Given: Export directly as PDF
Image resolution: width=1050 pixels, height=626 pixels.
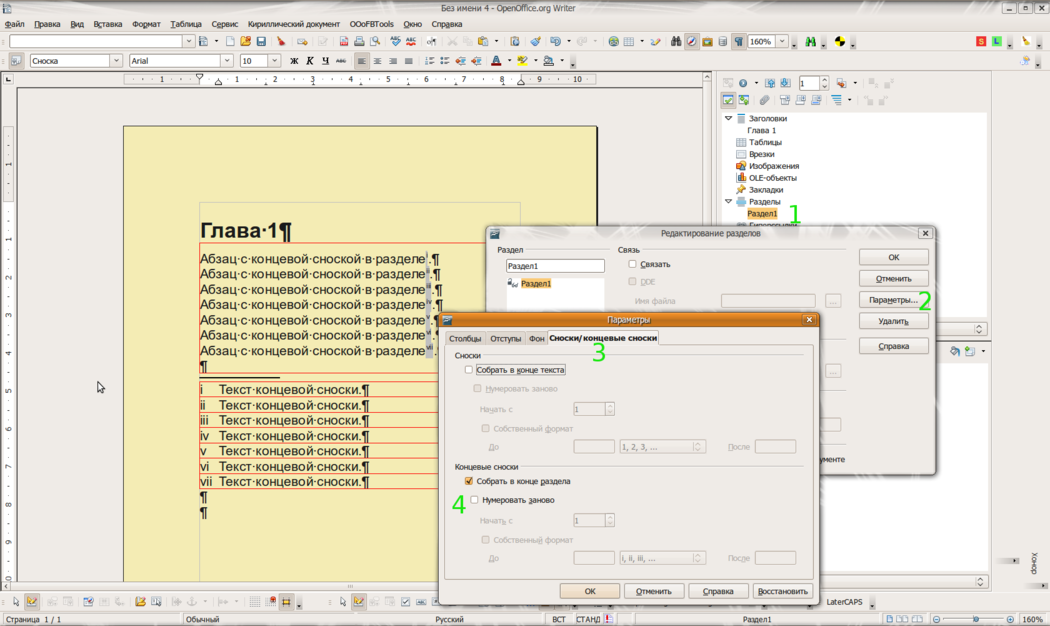Looking at the screenshot, I should (x=344, y=42).
